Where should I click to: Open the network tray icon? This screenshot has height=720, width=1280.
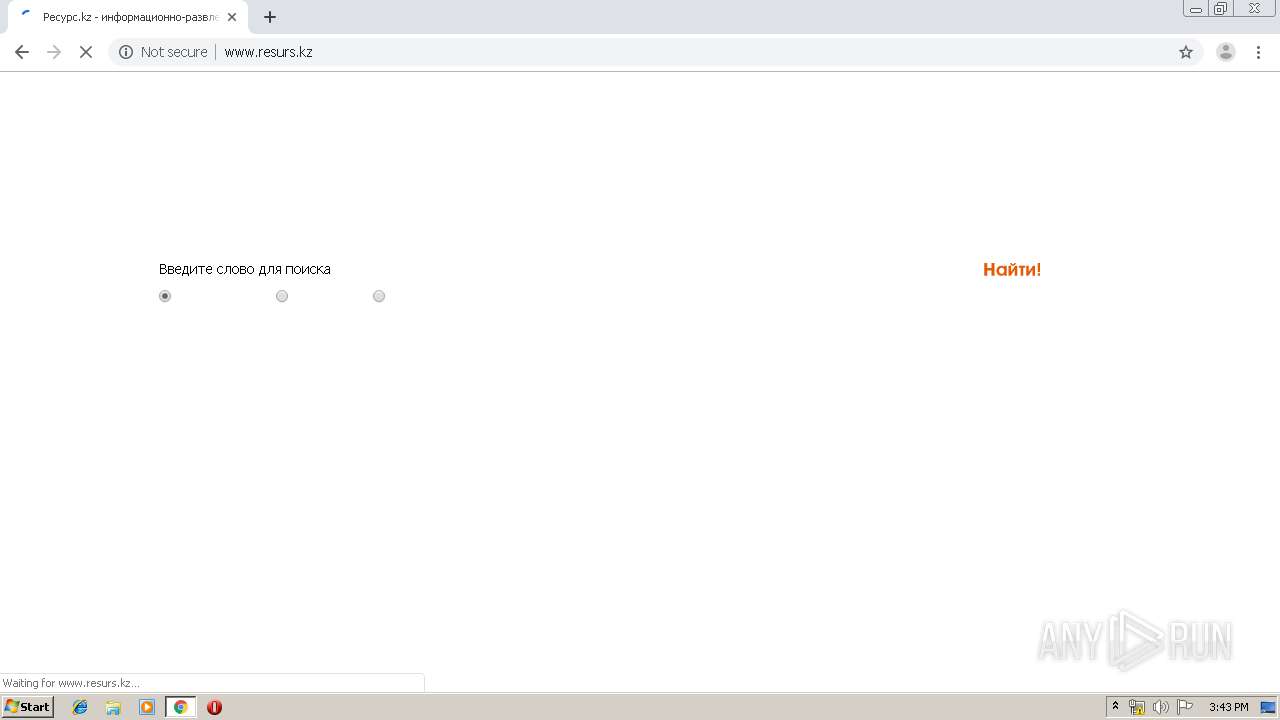1137,707
